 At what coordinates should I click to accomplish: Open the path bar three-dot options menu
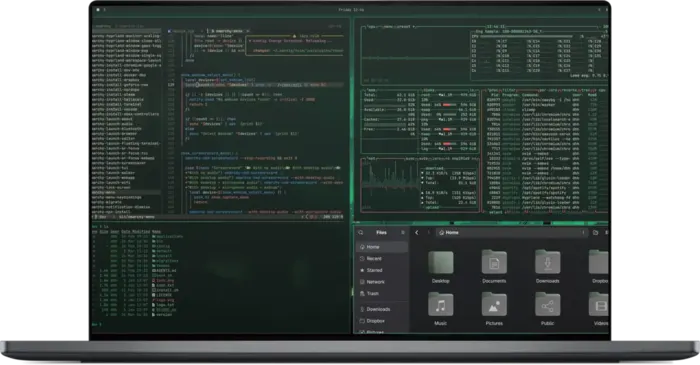point(583,232)
